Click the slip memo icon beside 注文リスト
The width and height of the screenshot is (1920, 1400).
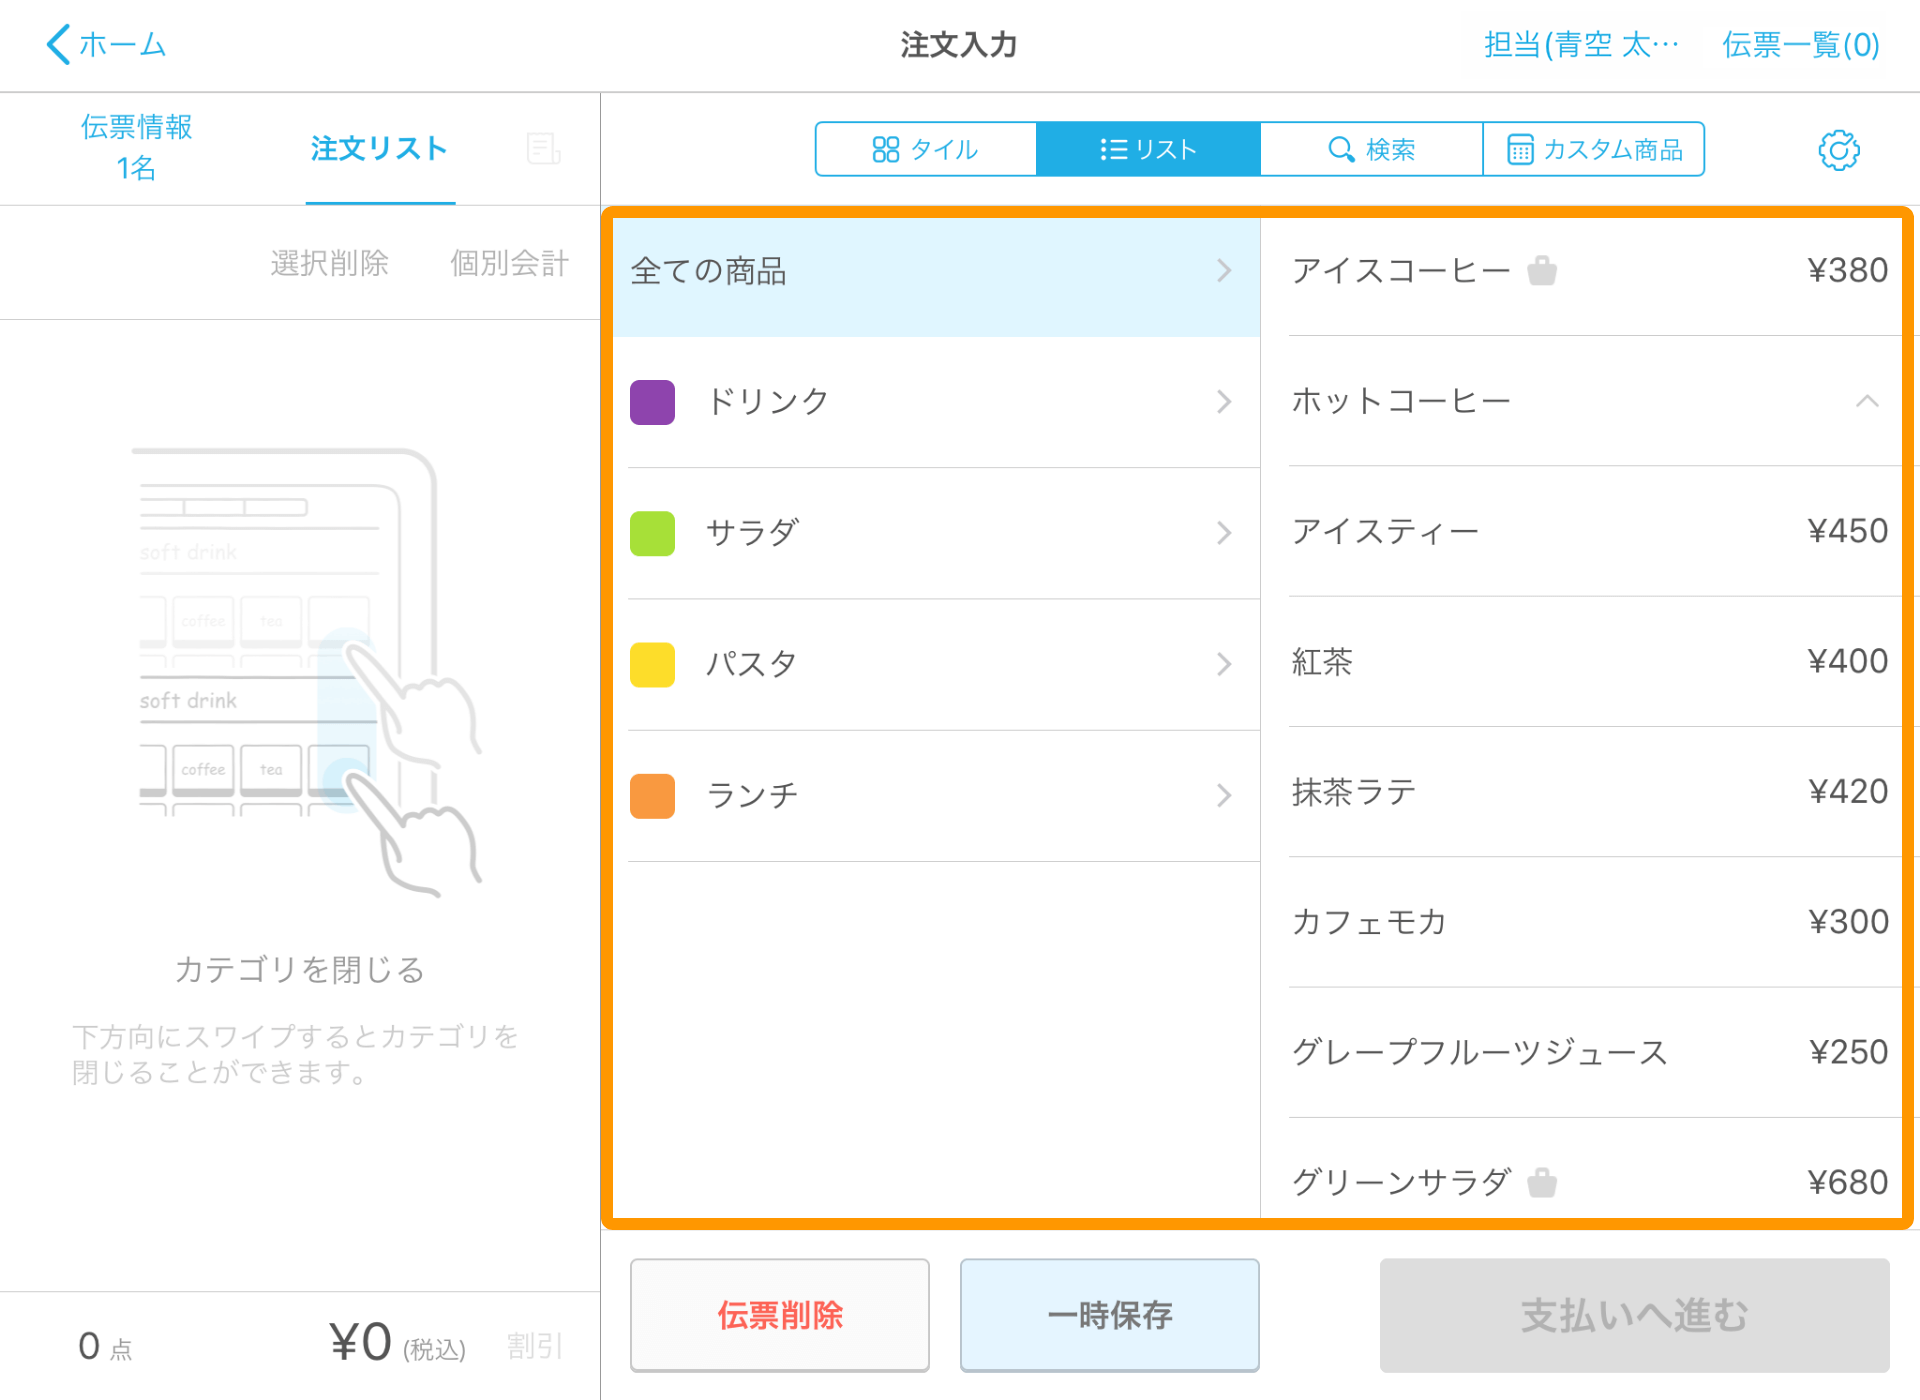[543, 149]
